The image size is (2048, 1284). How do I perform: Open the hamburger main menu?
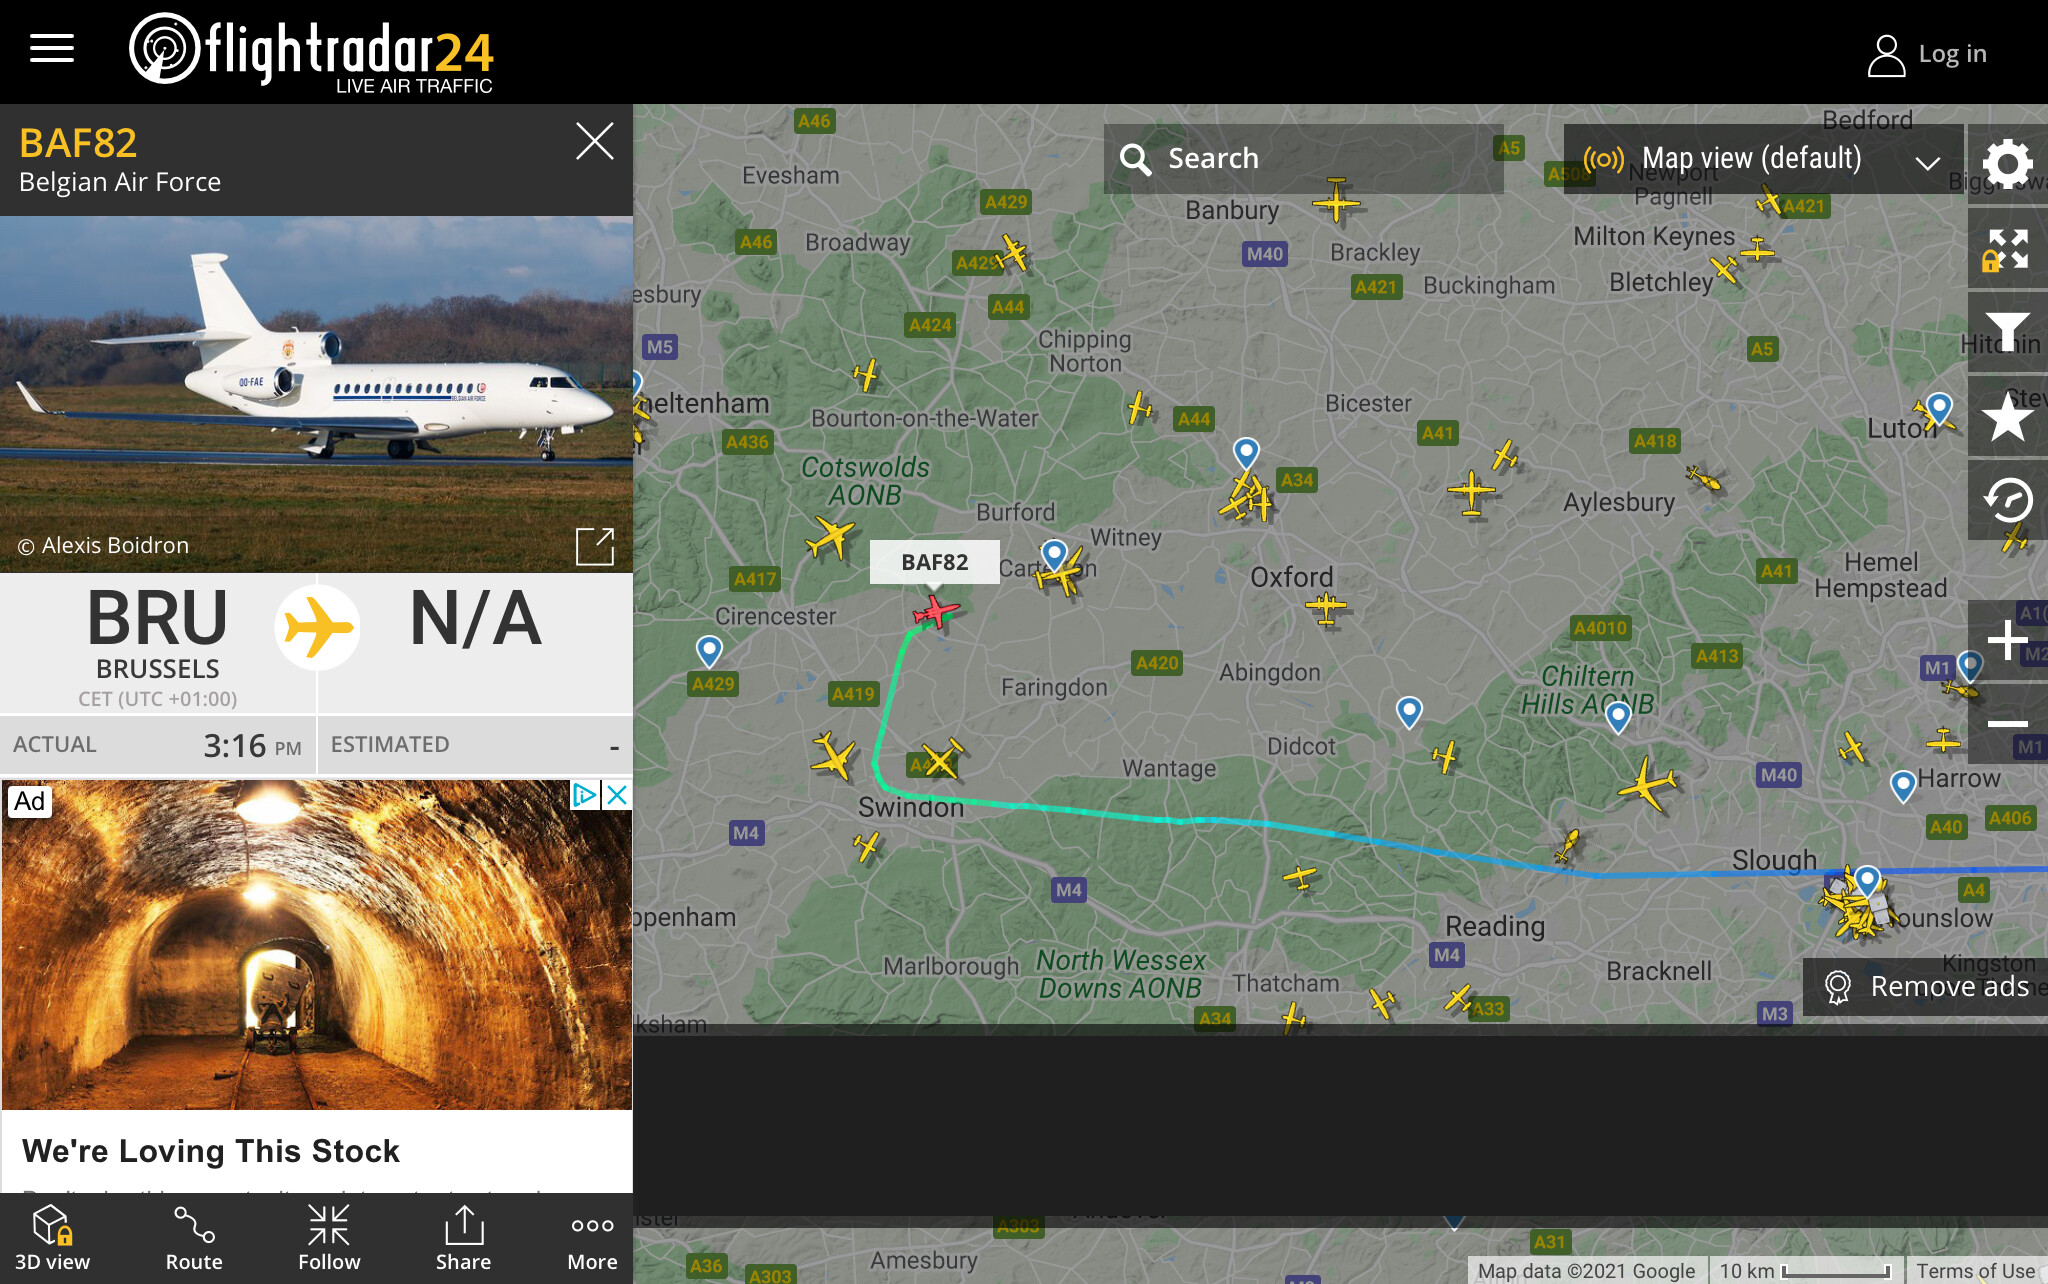point(52,48)
